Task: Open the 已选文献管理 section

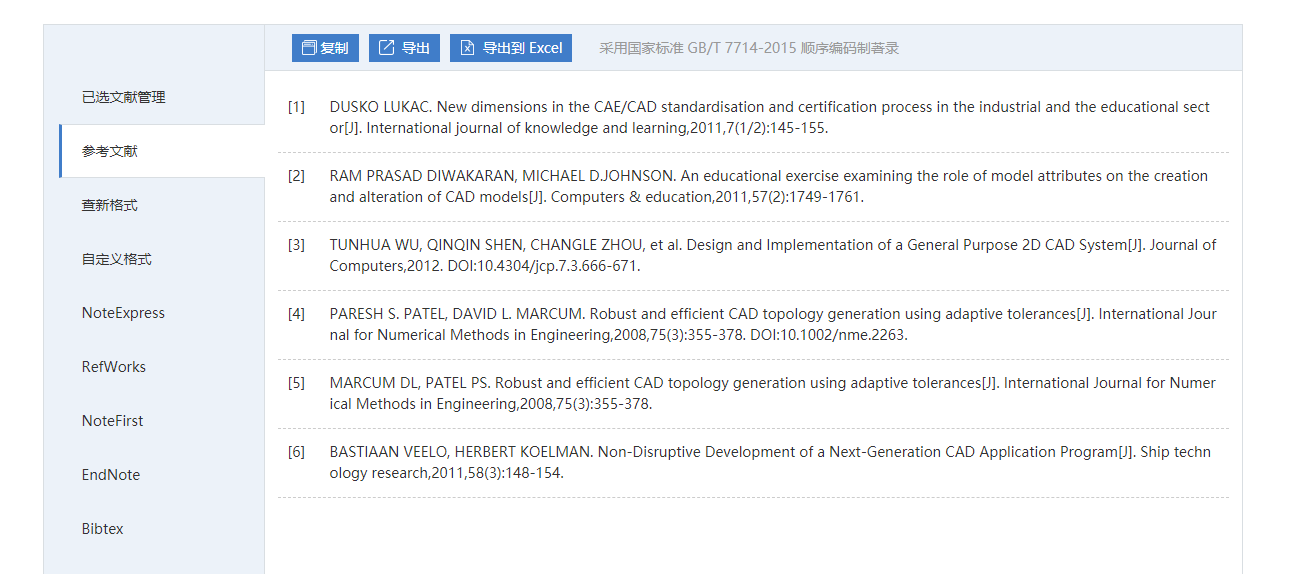Action: coord(124,97)
